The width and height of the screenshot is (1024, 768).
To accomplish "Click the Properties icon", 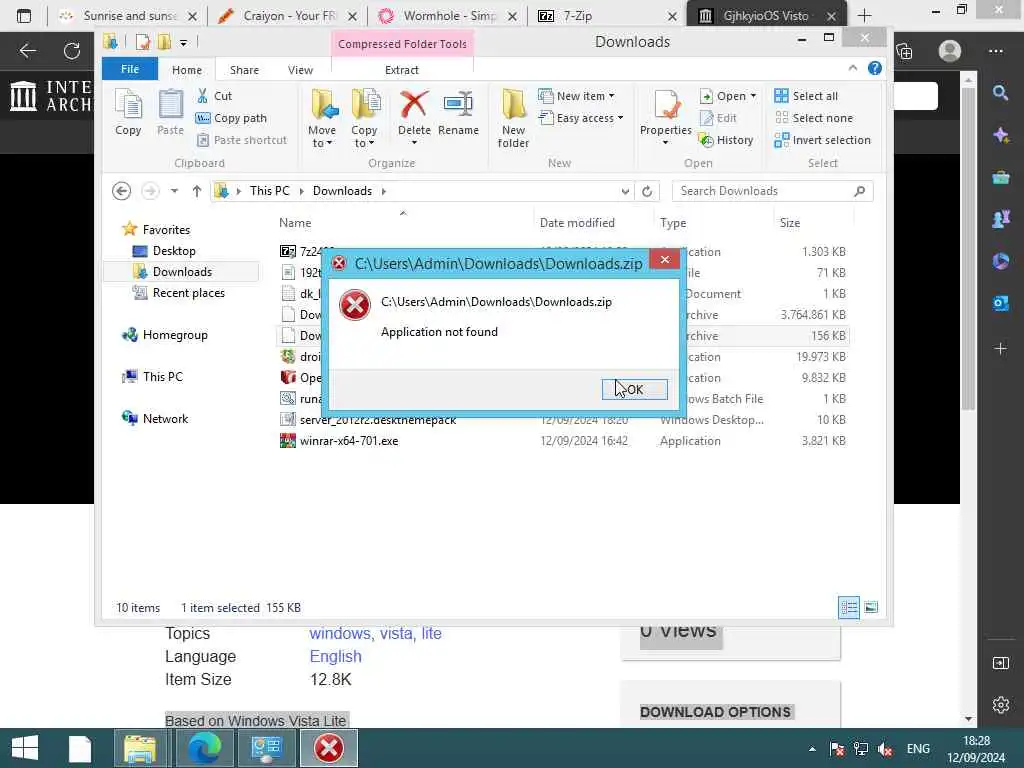I will (x=665, y=104).
